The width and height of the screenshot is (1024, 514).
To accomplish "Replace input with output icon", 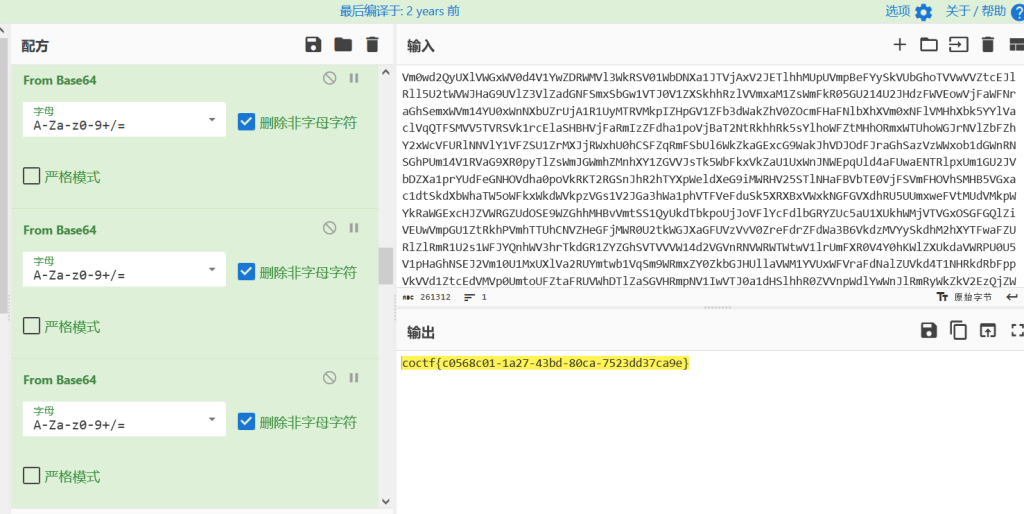I will [x=988, y=330].
